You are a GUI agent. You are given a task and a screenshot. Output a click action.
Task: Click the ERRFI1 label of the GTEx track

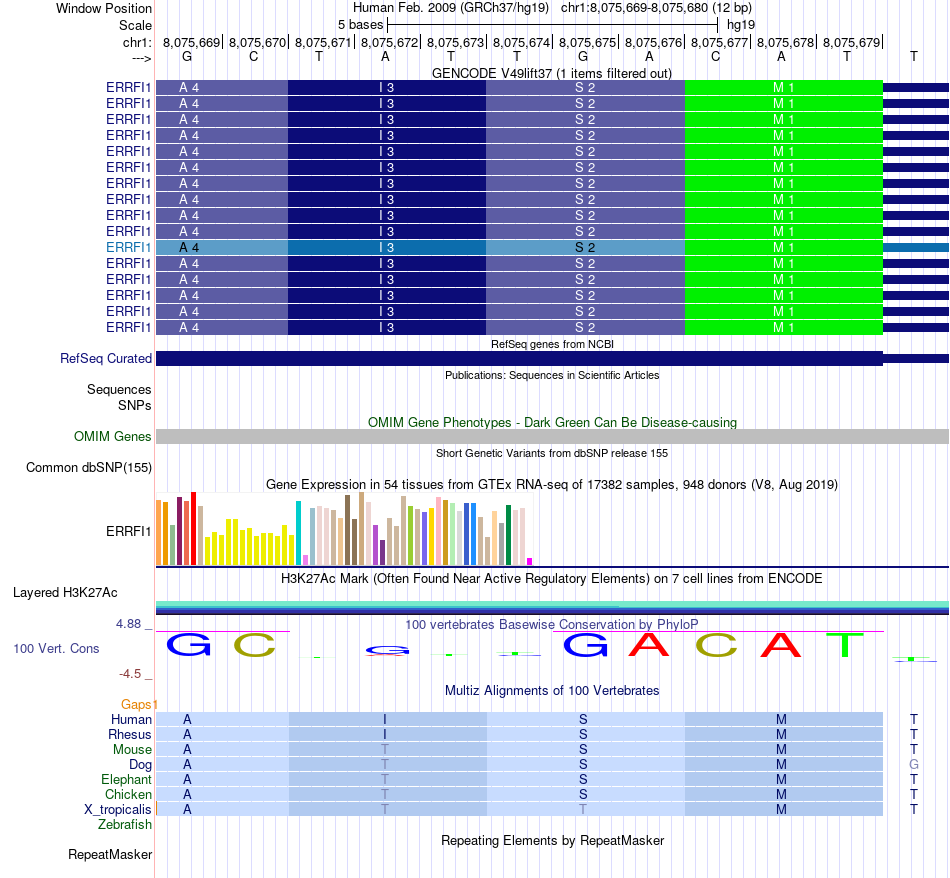point(128,531)
